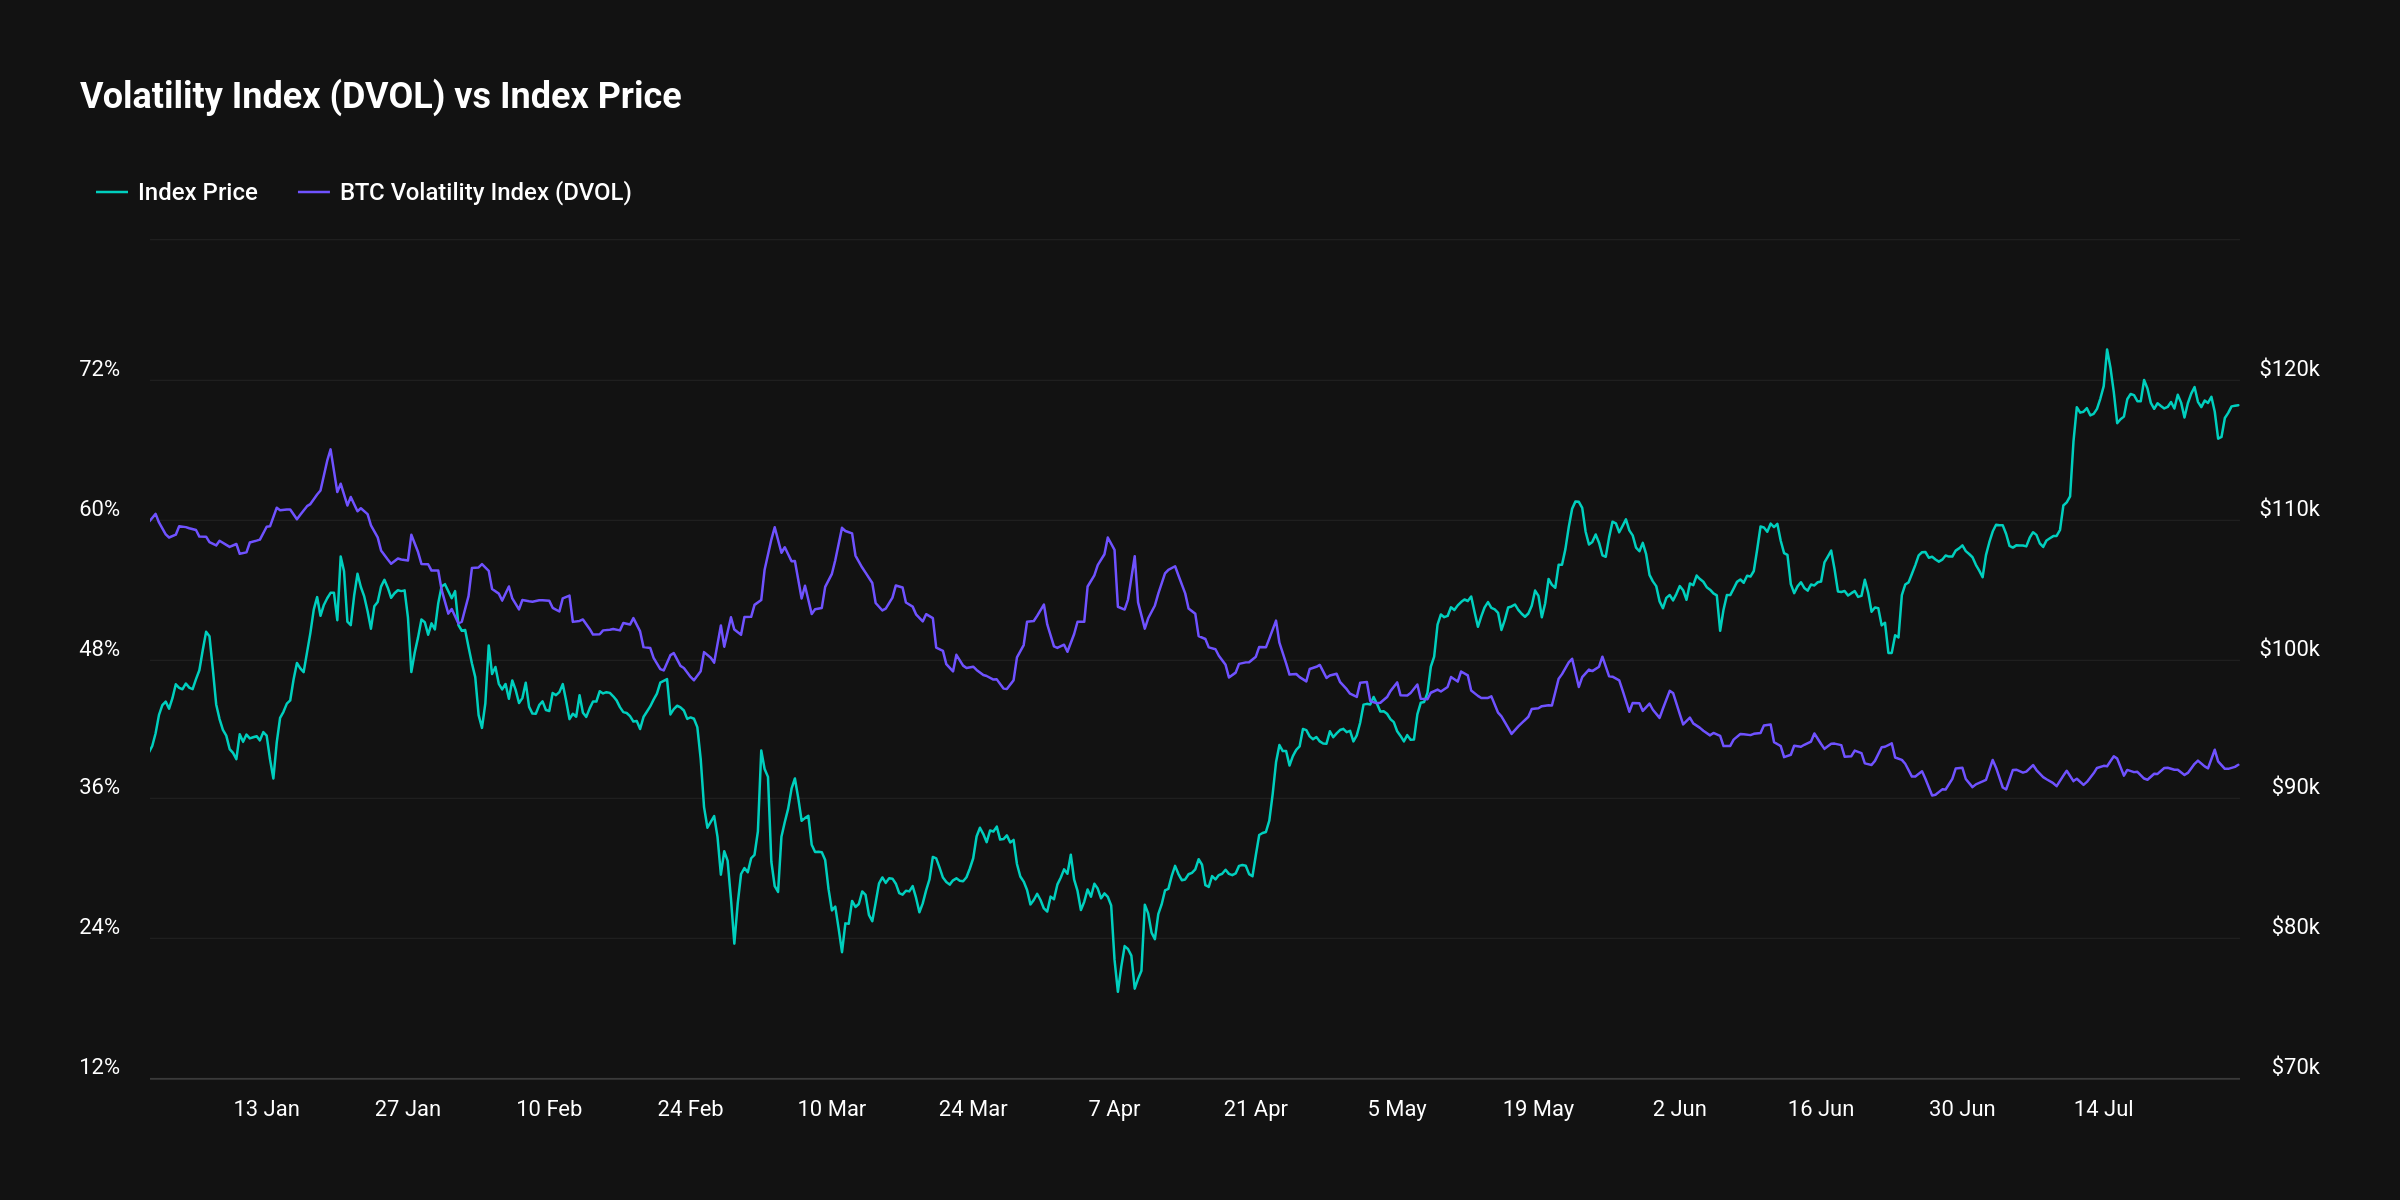Select the 48% left axis label

tap(100, 649)
